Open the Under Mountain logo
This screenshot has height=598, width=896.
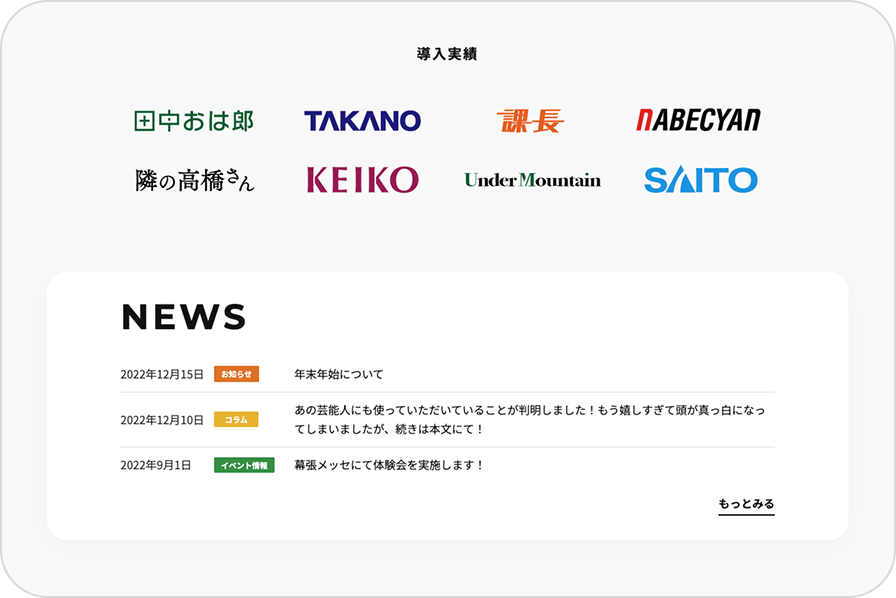click(532, 180)
